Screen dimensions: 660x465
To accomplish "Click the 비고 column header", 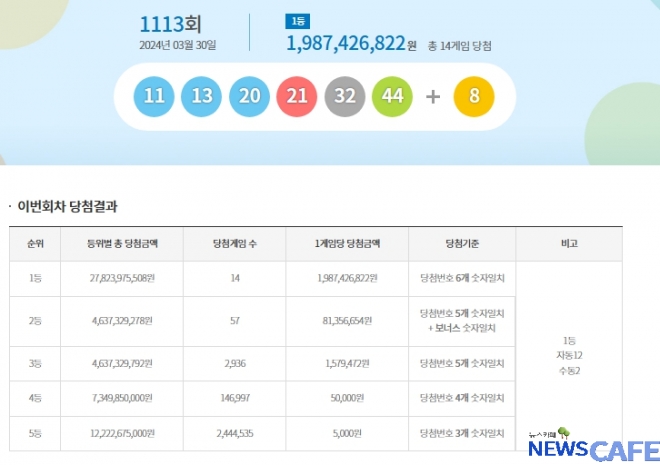I will pyautogui.click(x=569, y=244).
